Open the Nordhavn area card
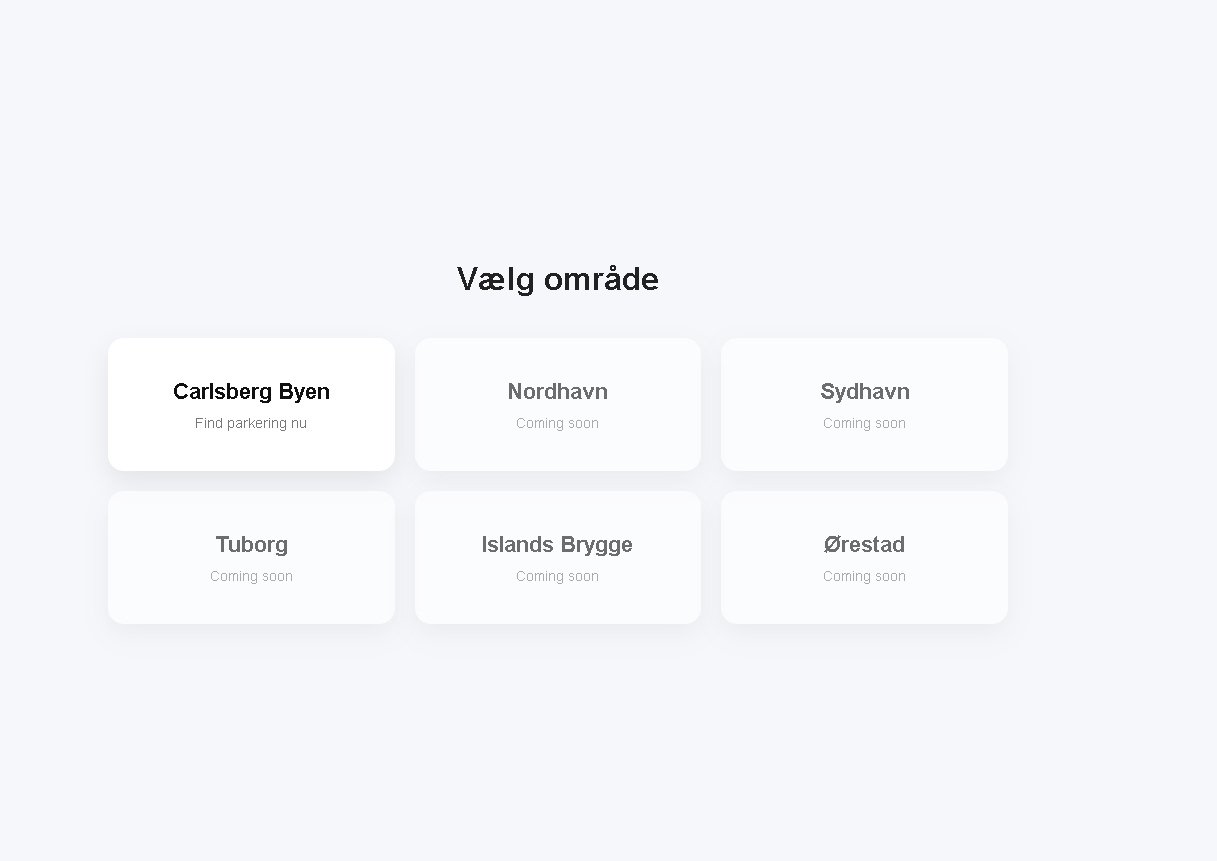The height and width of the screenshot is (861, 1217). 557,404
